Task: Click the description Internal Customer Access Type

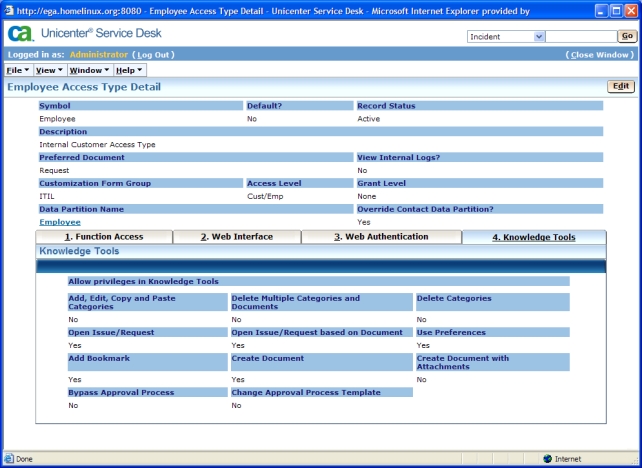Action: [x=97, y=145]
